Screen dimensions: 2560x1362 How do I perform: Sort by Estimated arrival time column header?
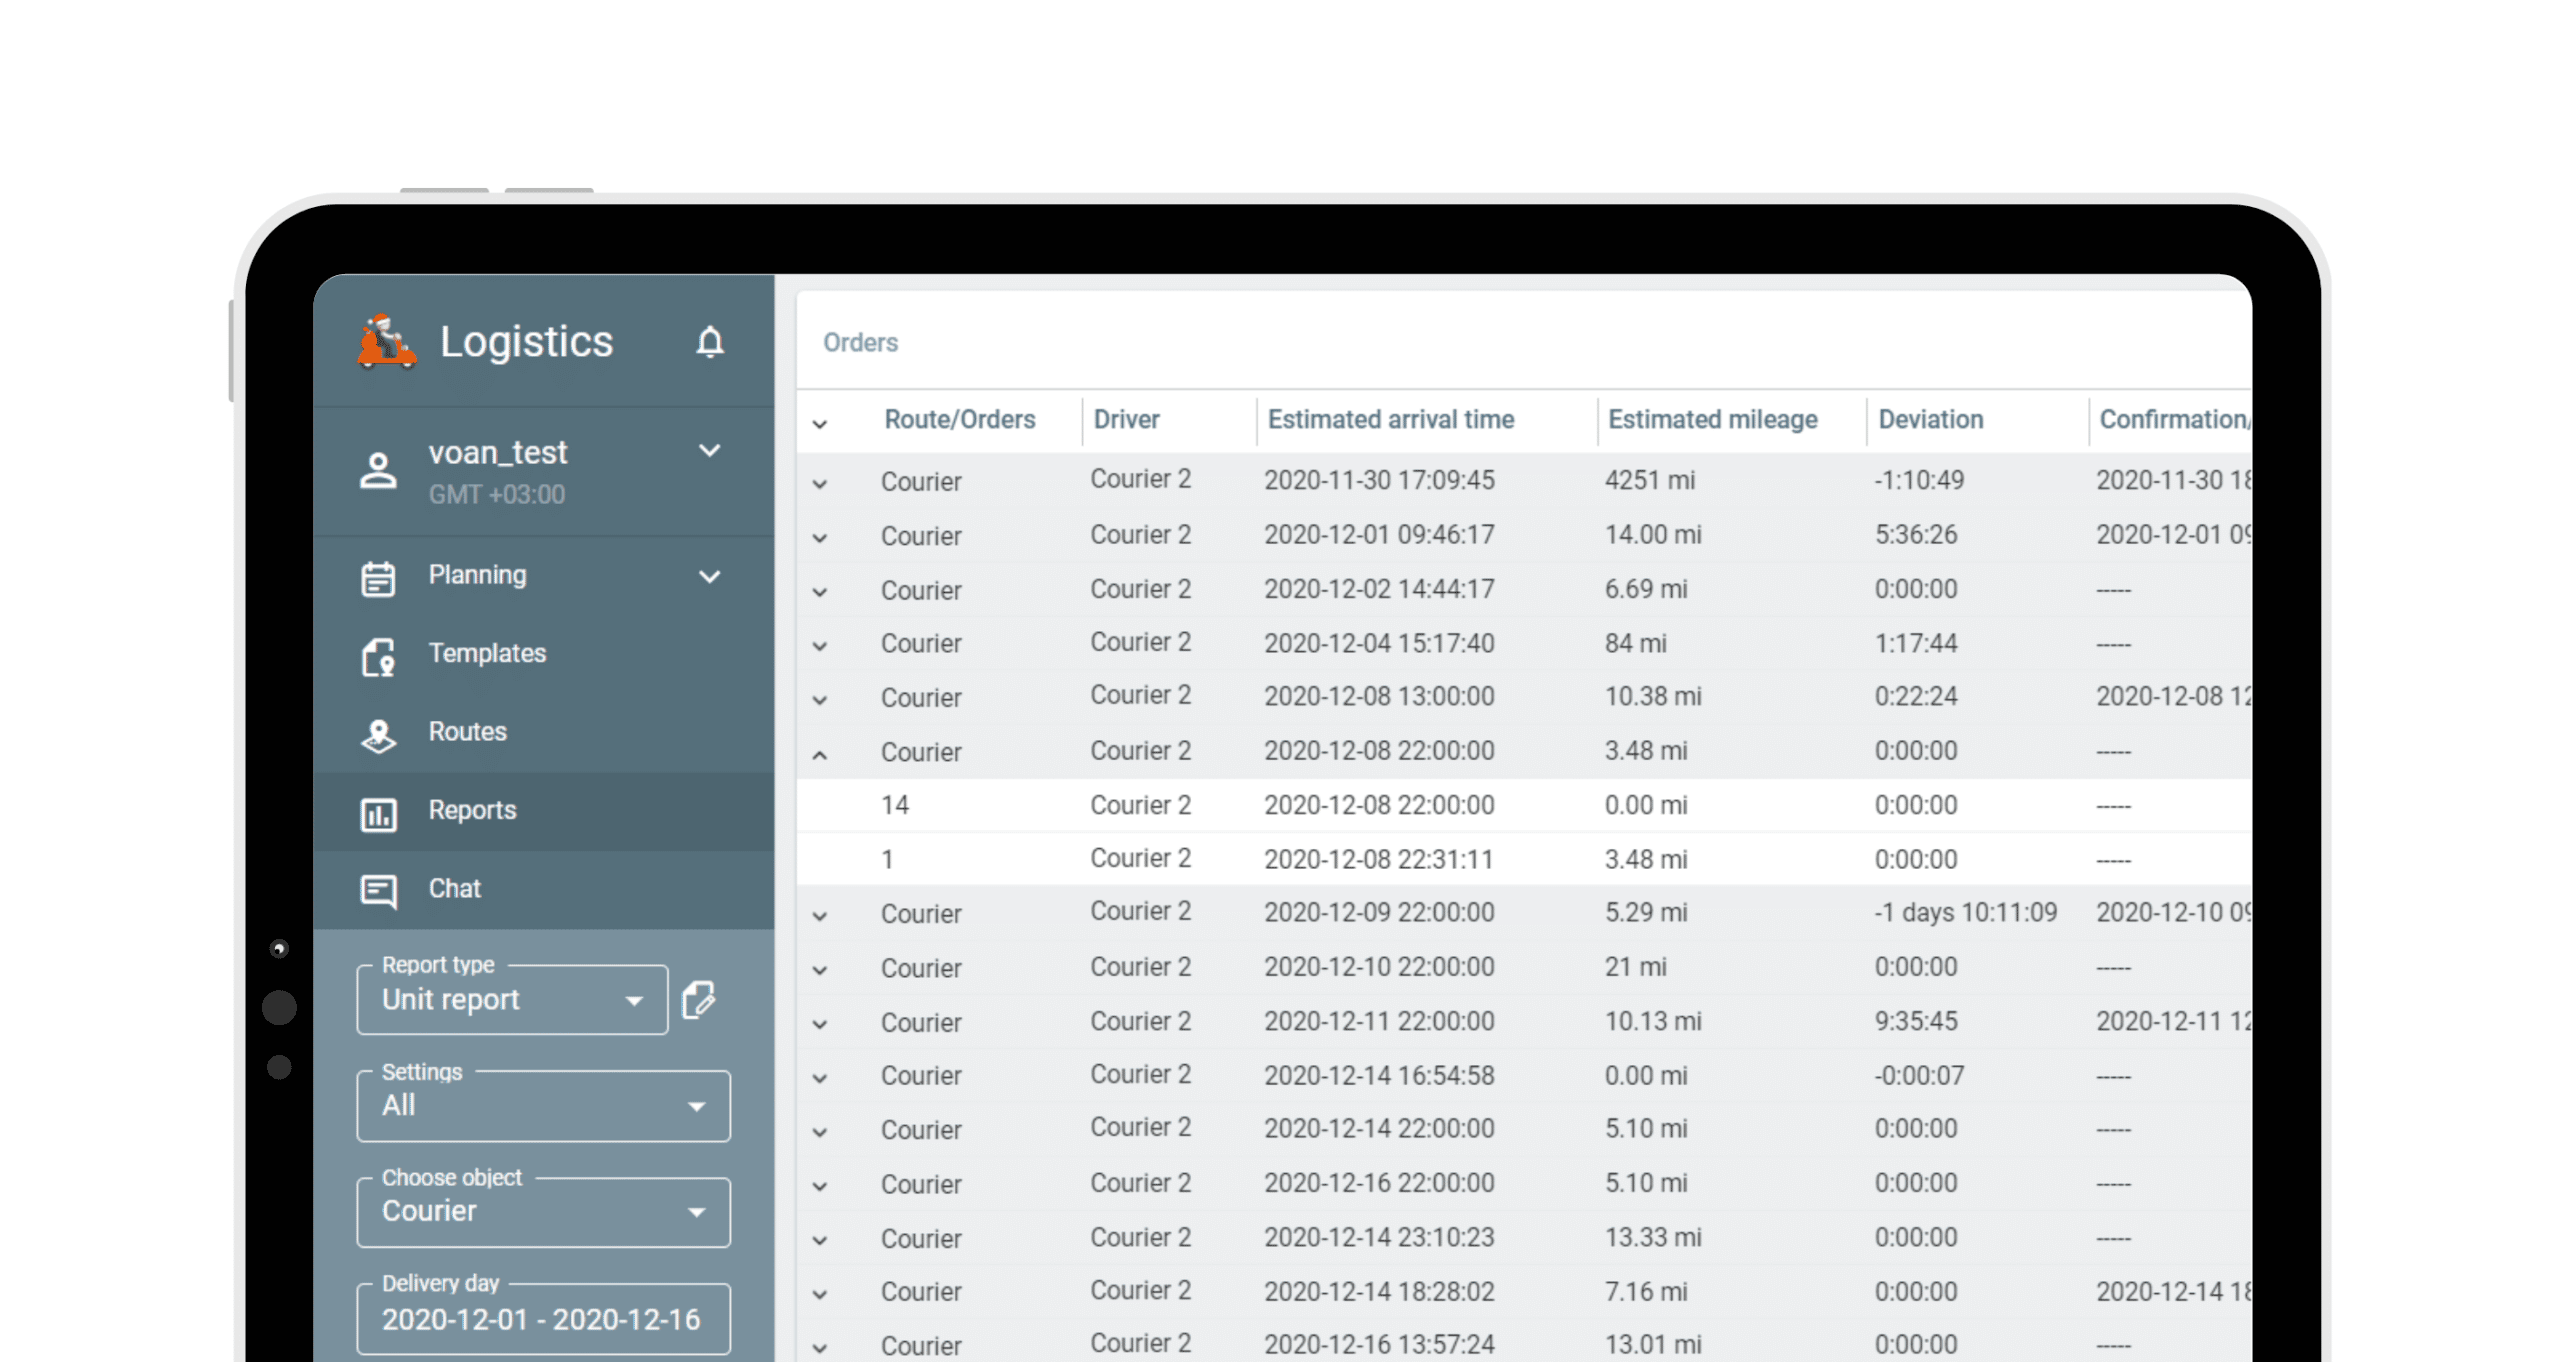[x=1390, y=420]
